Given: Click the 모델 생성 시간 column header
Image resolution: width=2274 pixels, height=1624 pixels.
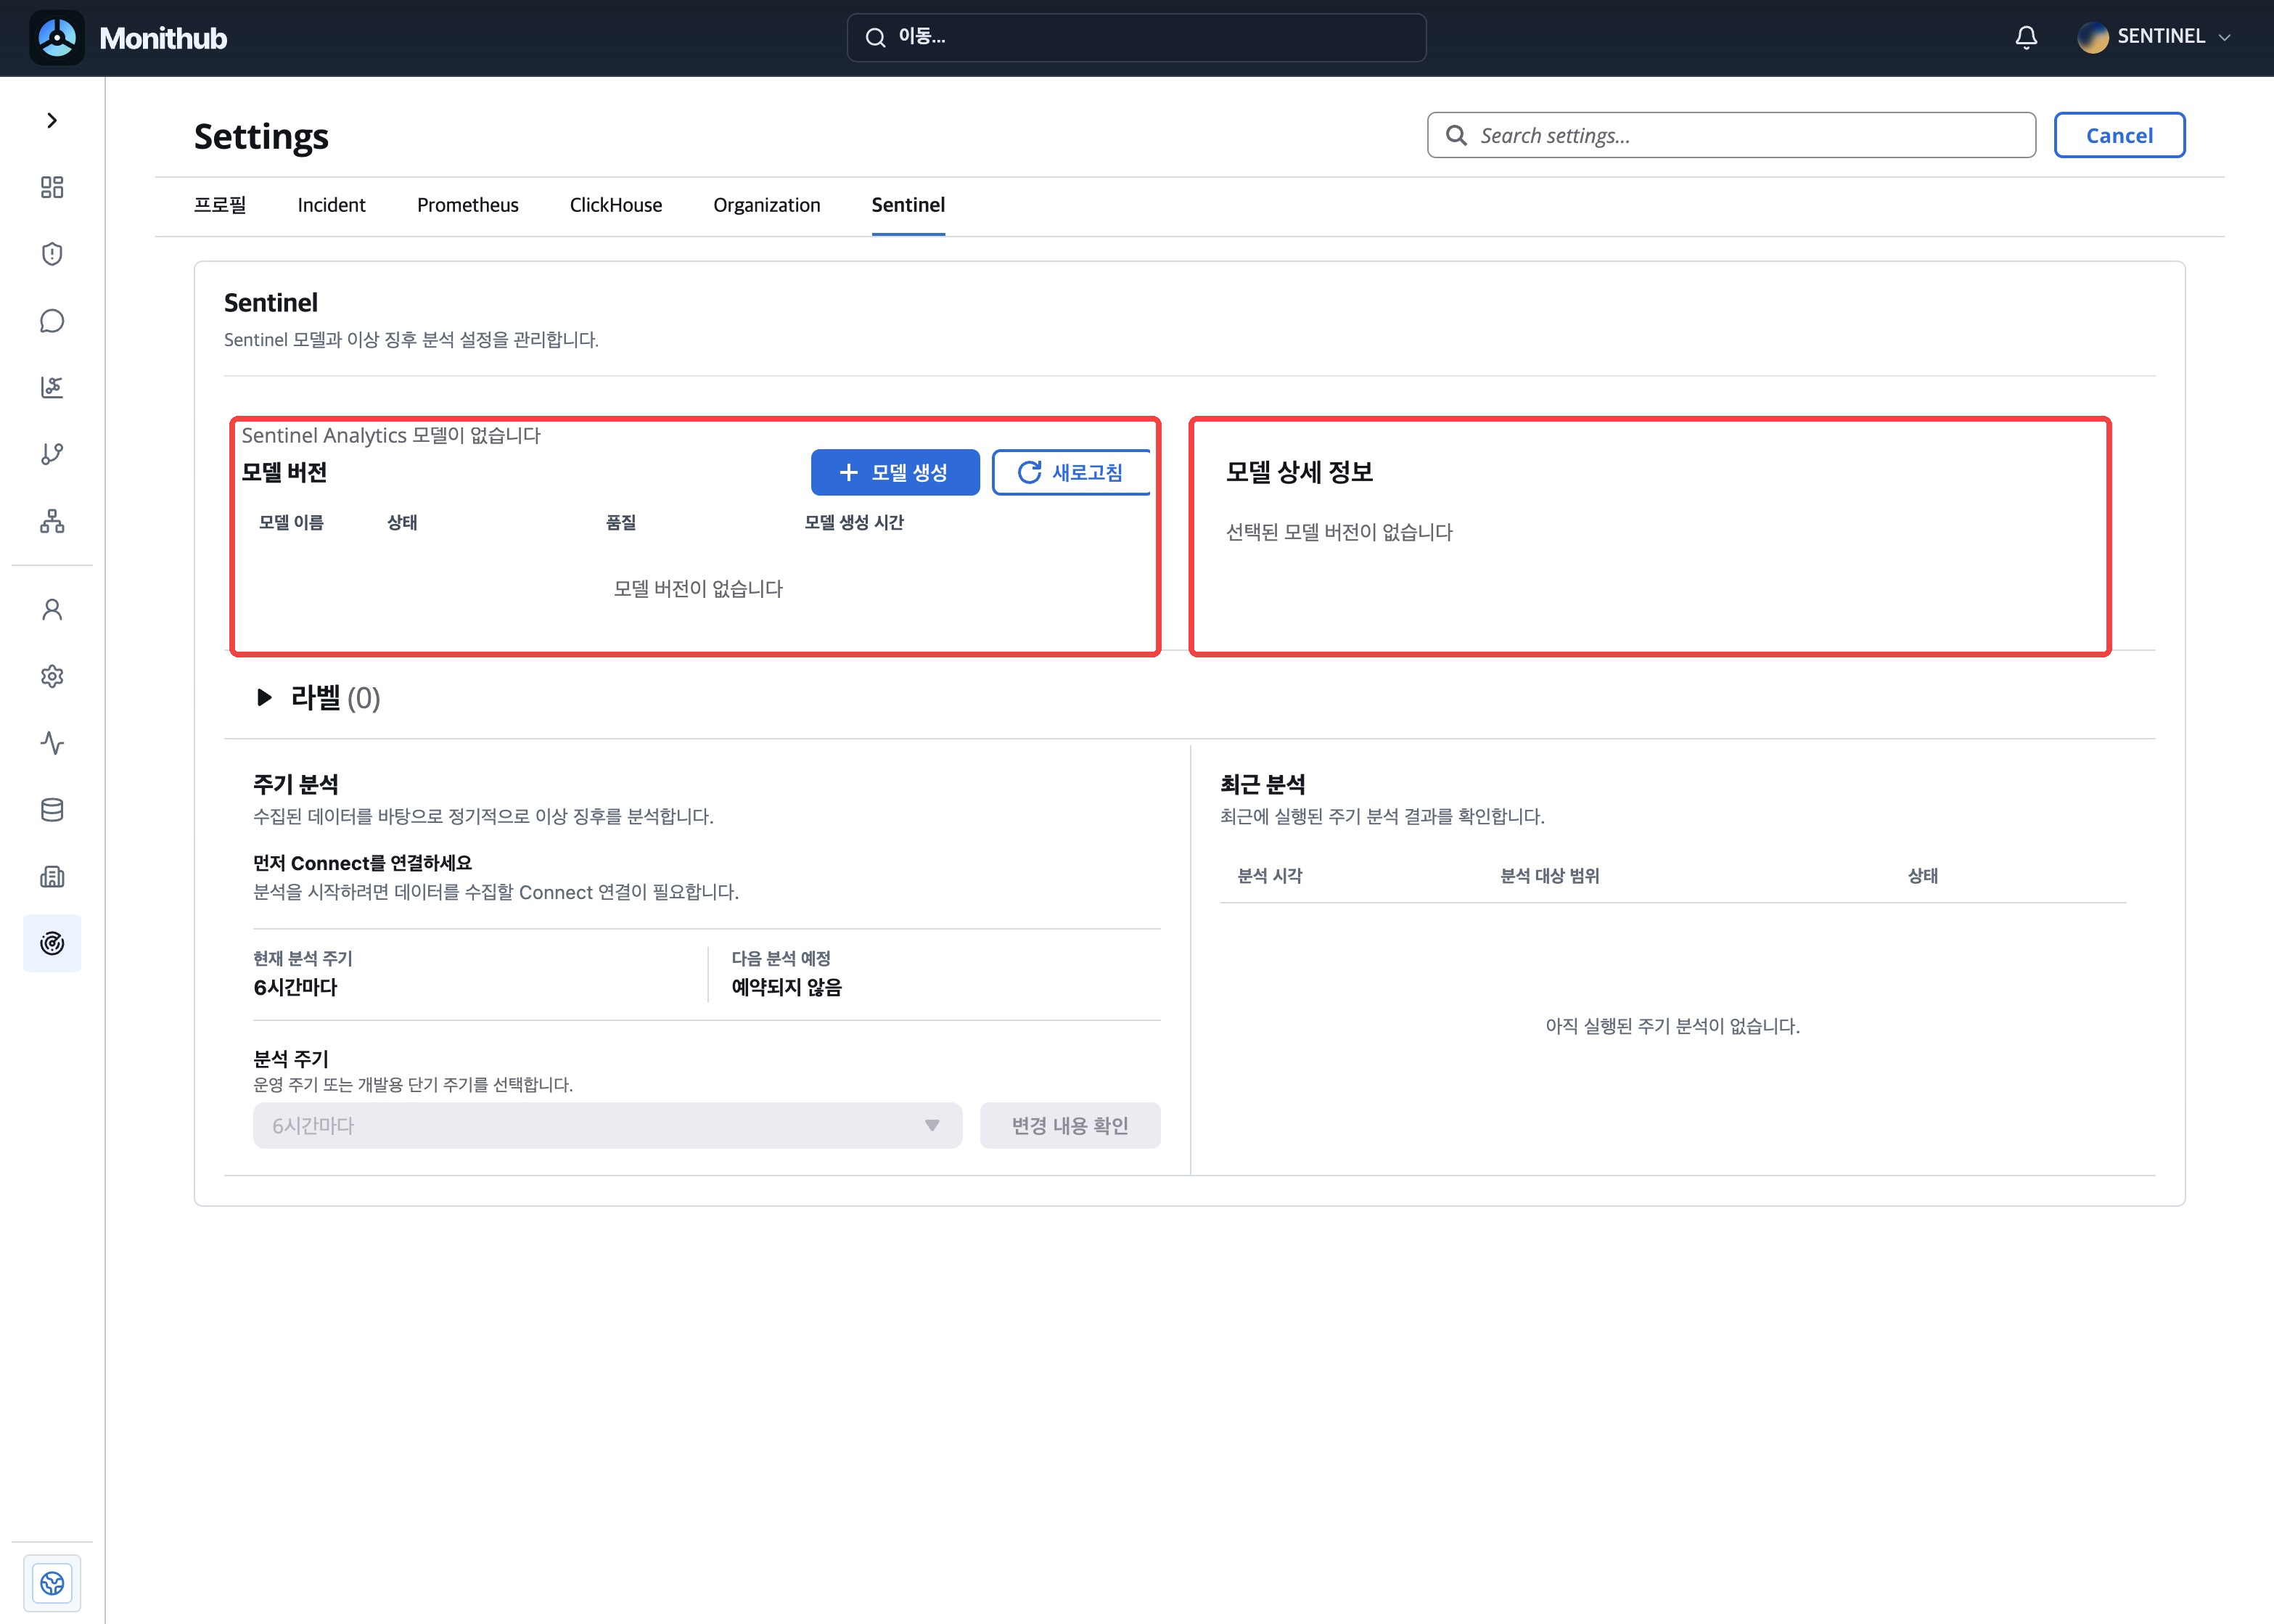Looking at the screenshot, I should 854,522.
